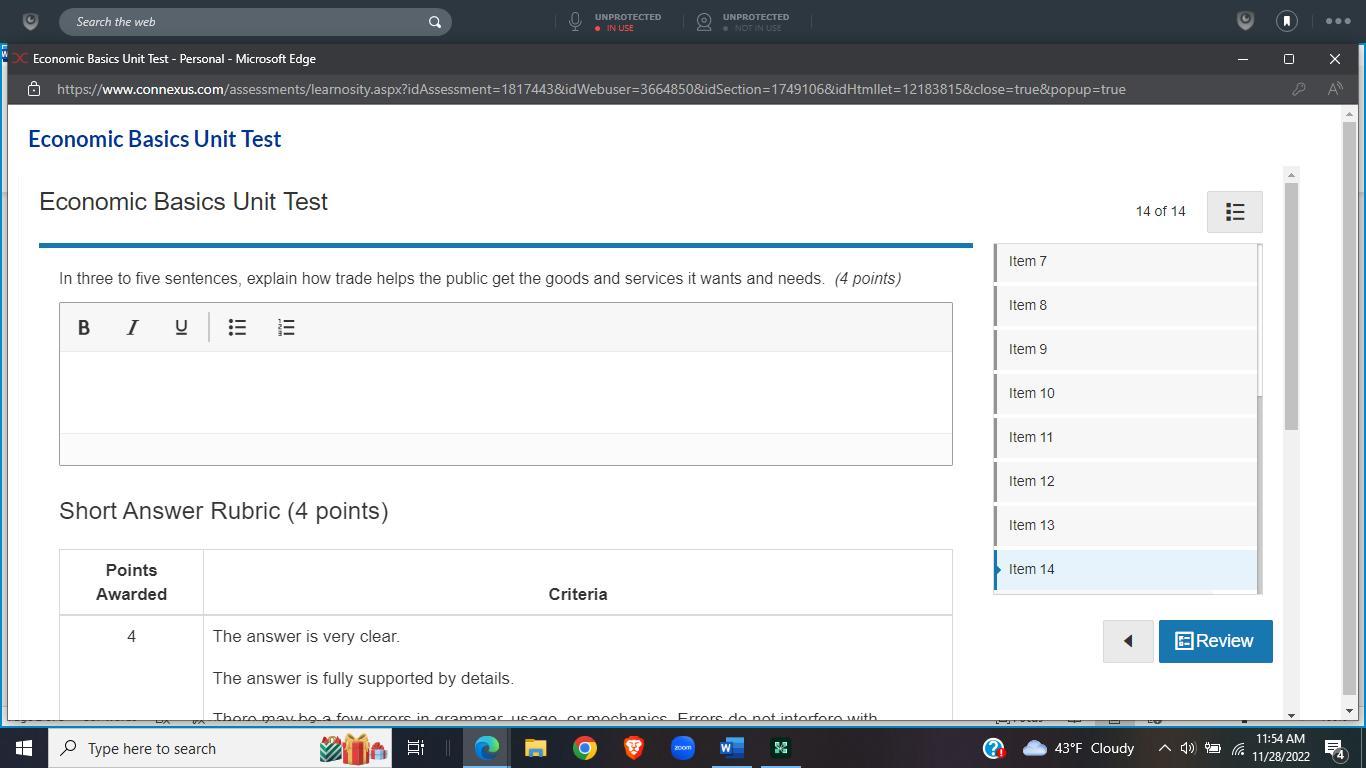Viewport: 1366px width, 768px height.
Task: Click the inner assessment scrollbar thumb
Action: click(x=1291, y=307)
